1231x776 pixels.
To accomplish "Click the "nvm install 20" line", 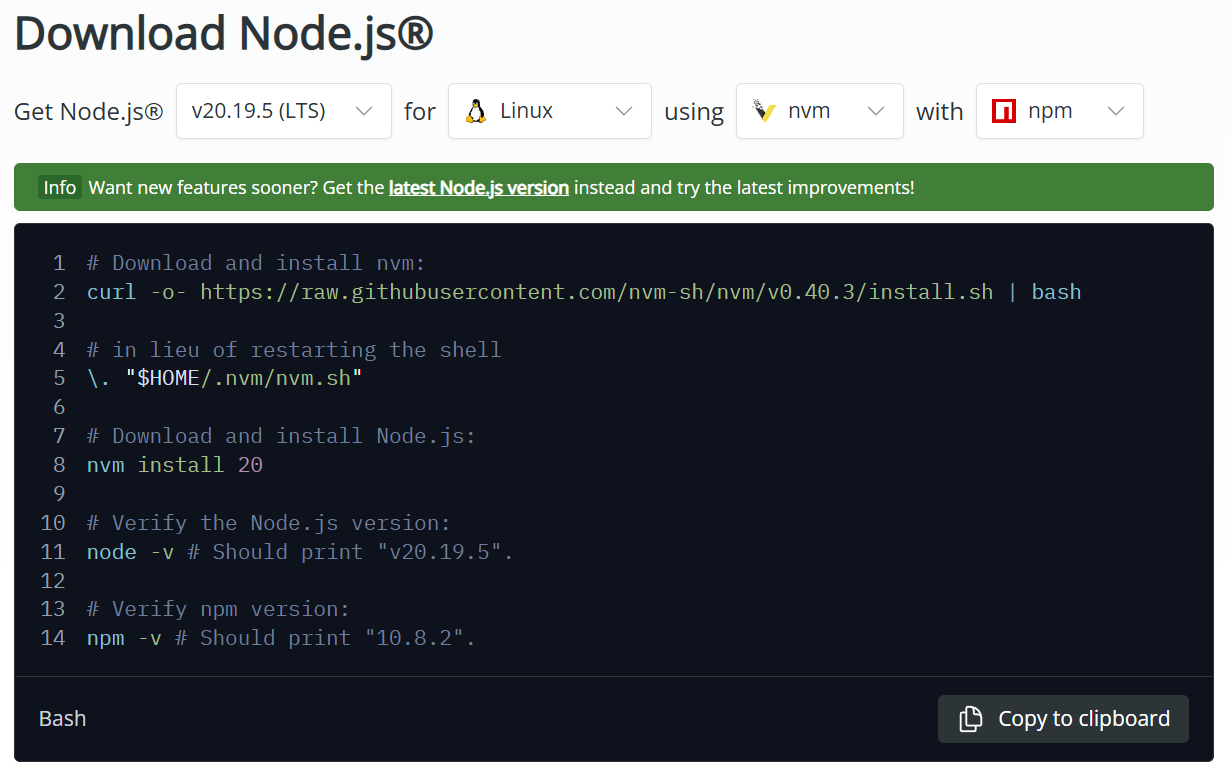I will [175, 465].
